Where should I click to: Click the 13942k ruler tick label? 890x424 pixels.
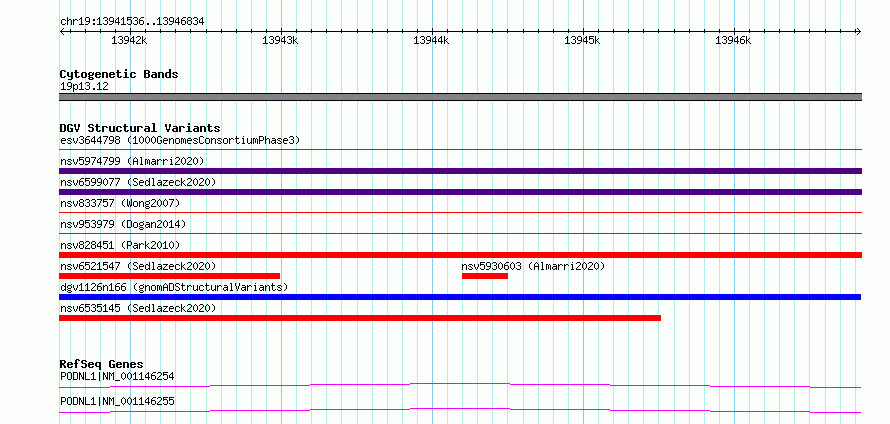pyautogui.click(x=129, y=40)
